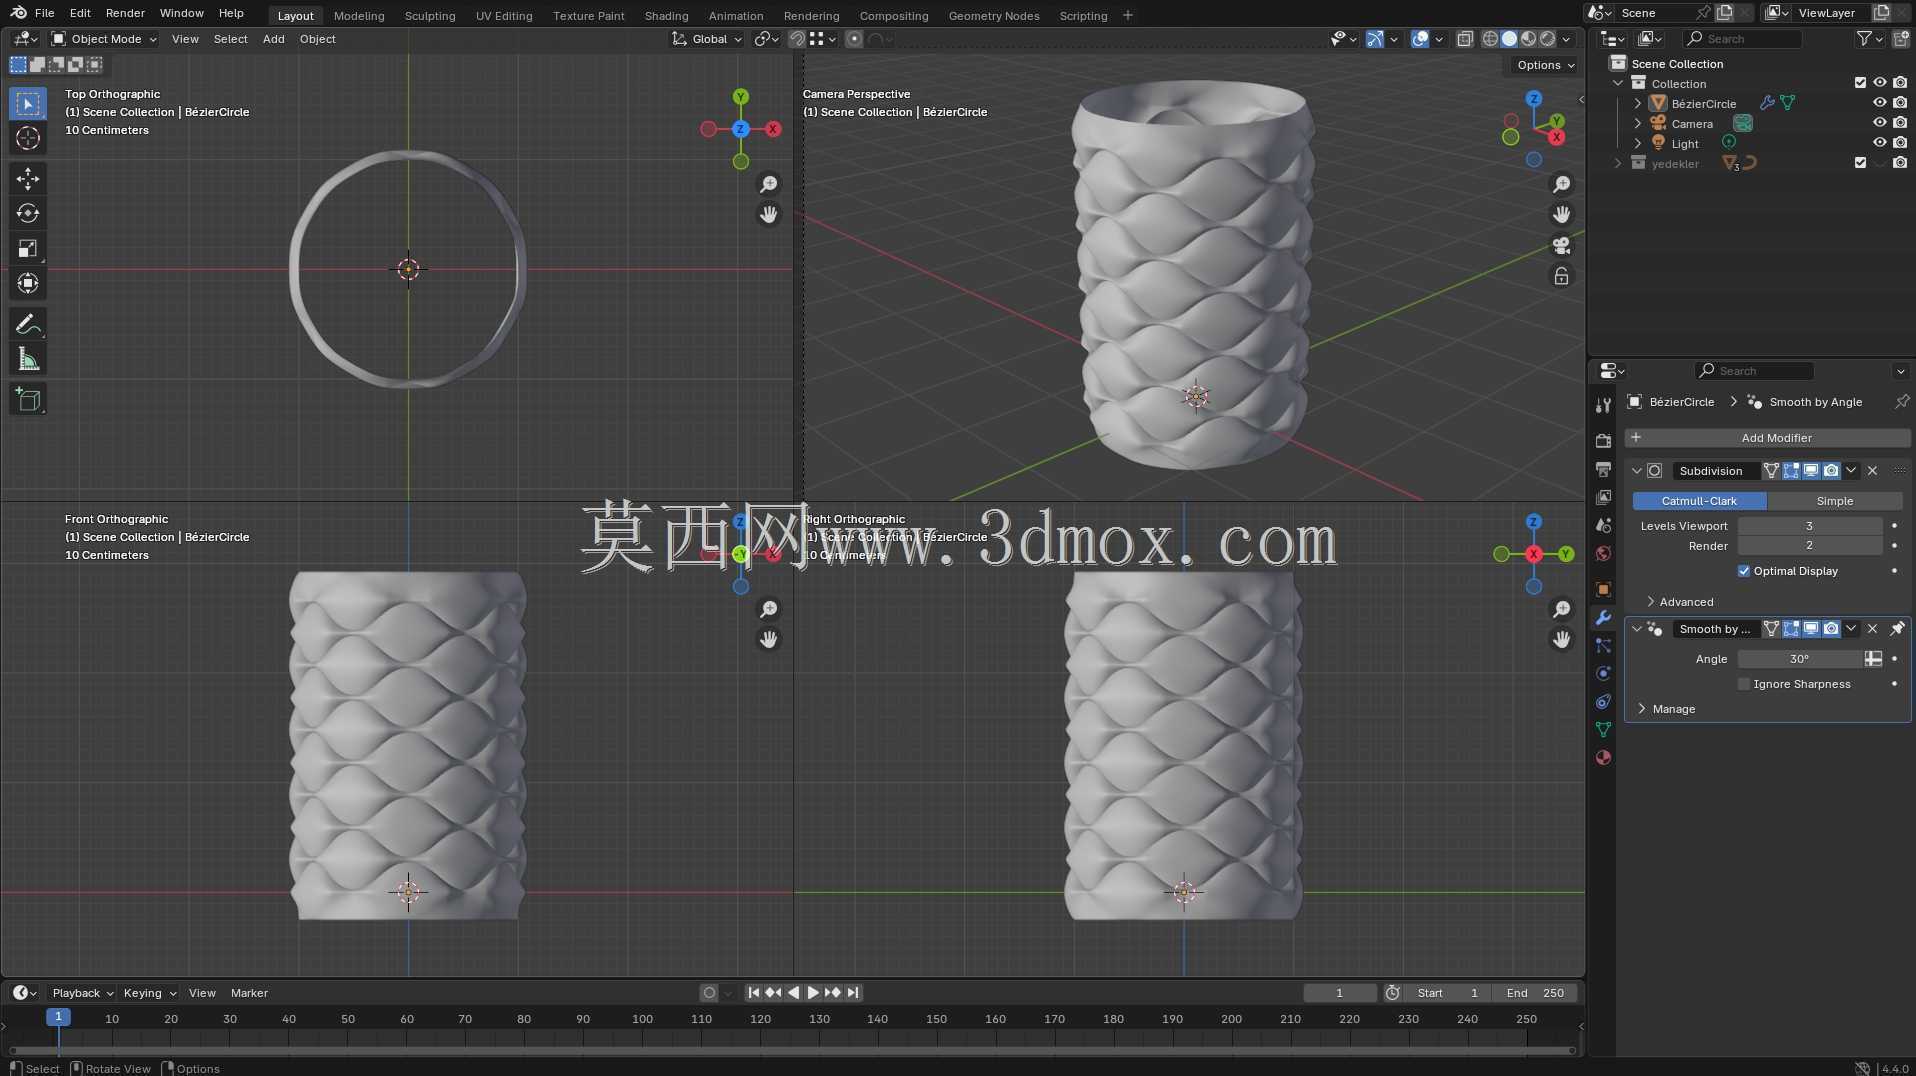Open the Modifiers properties tab (wrench icon)

pyautogui.click(x=1603, y=618)
